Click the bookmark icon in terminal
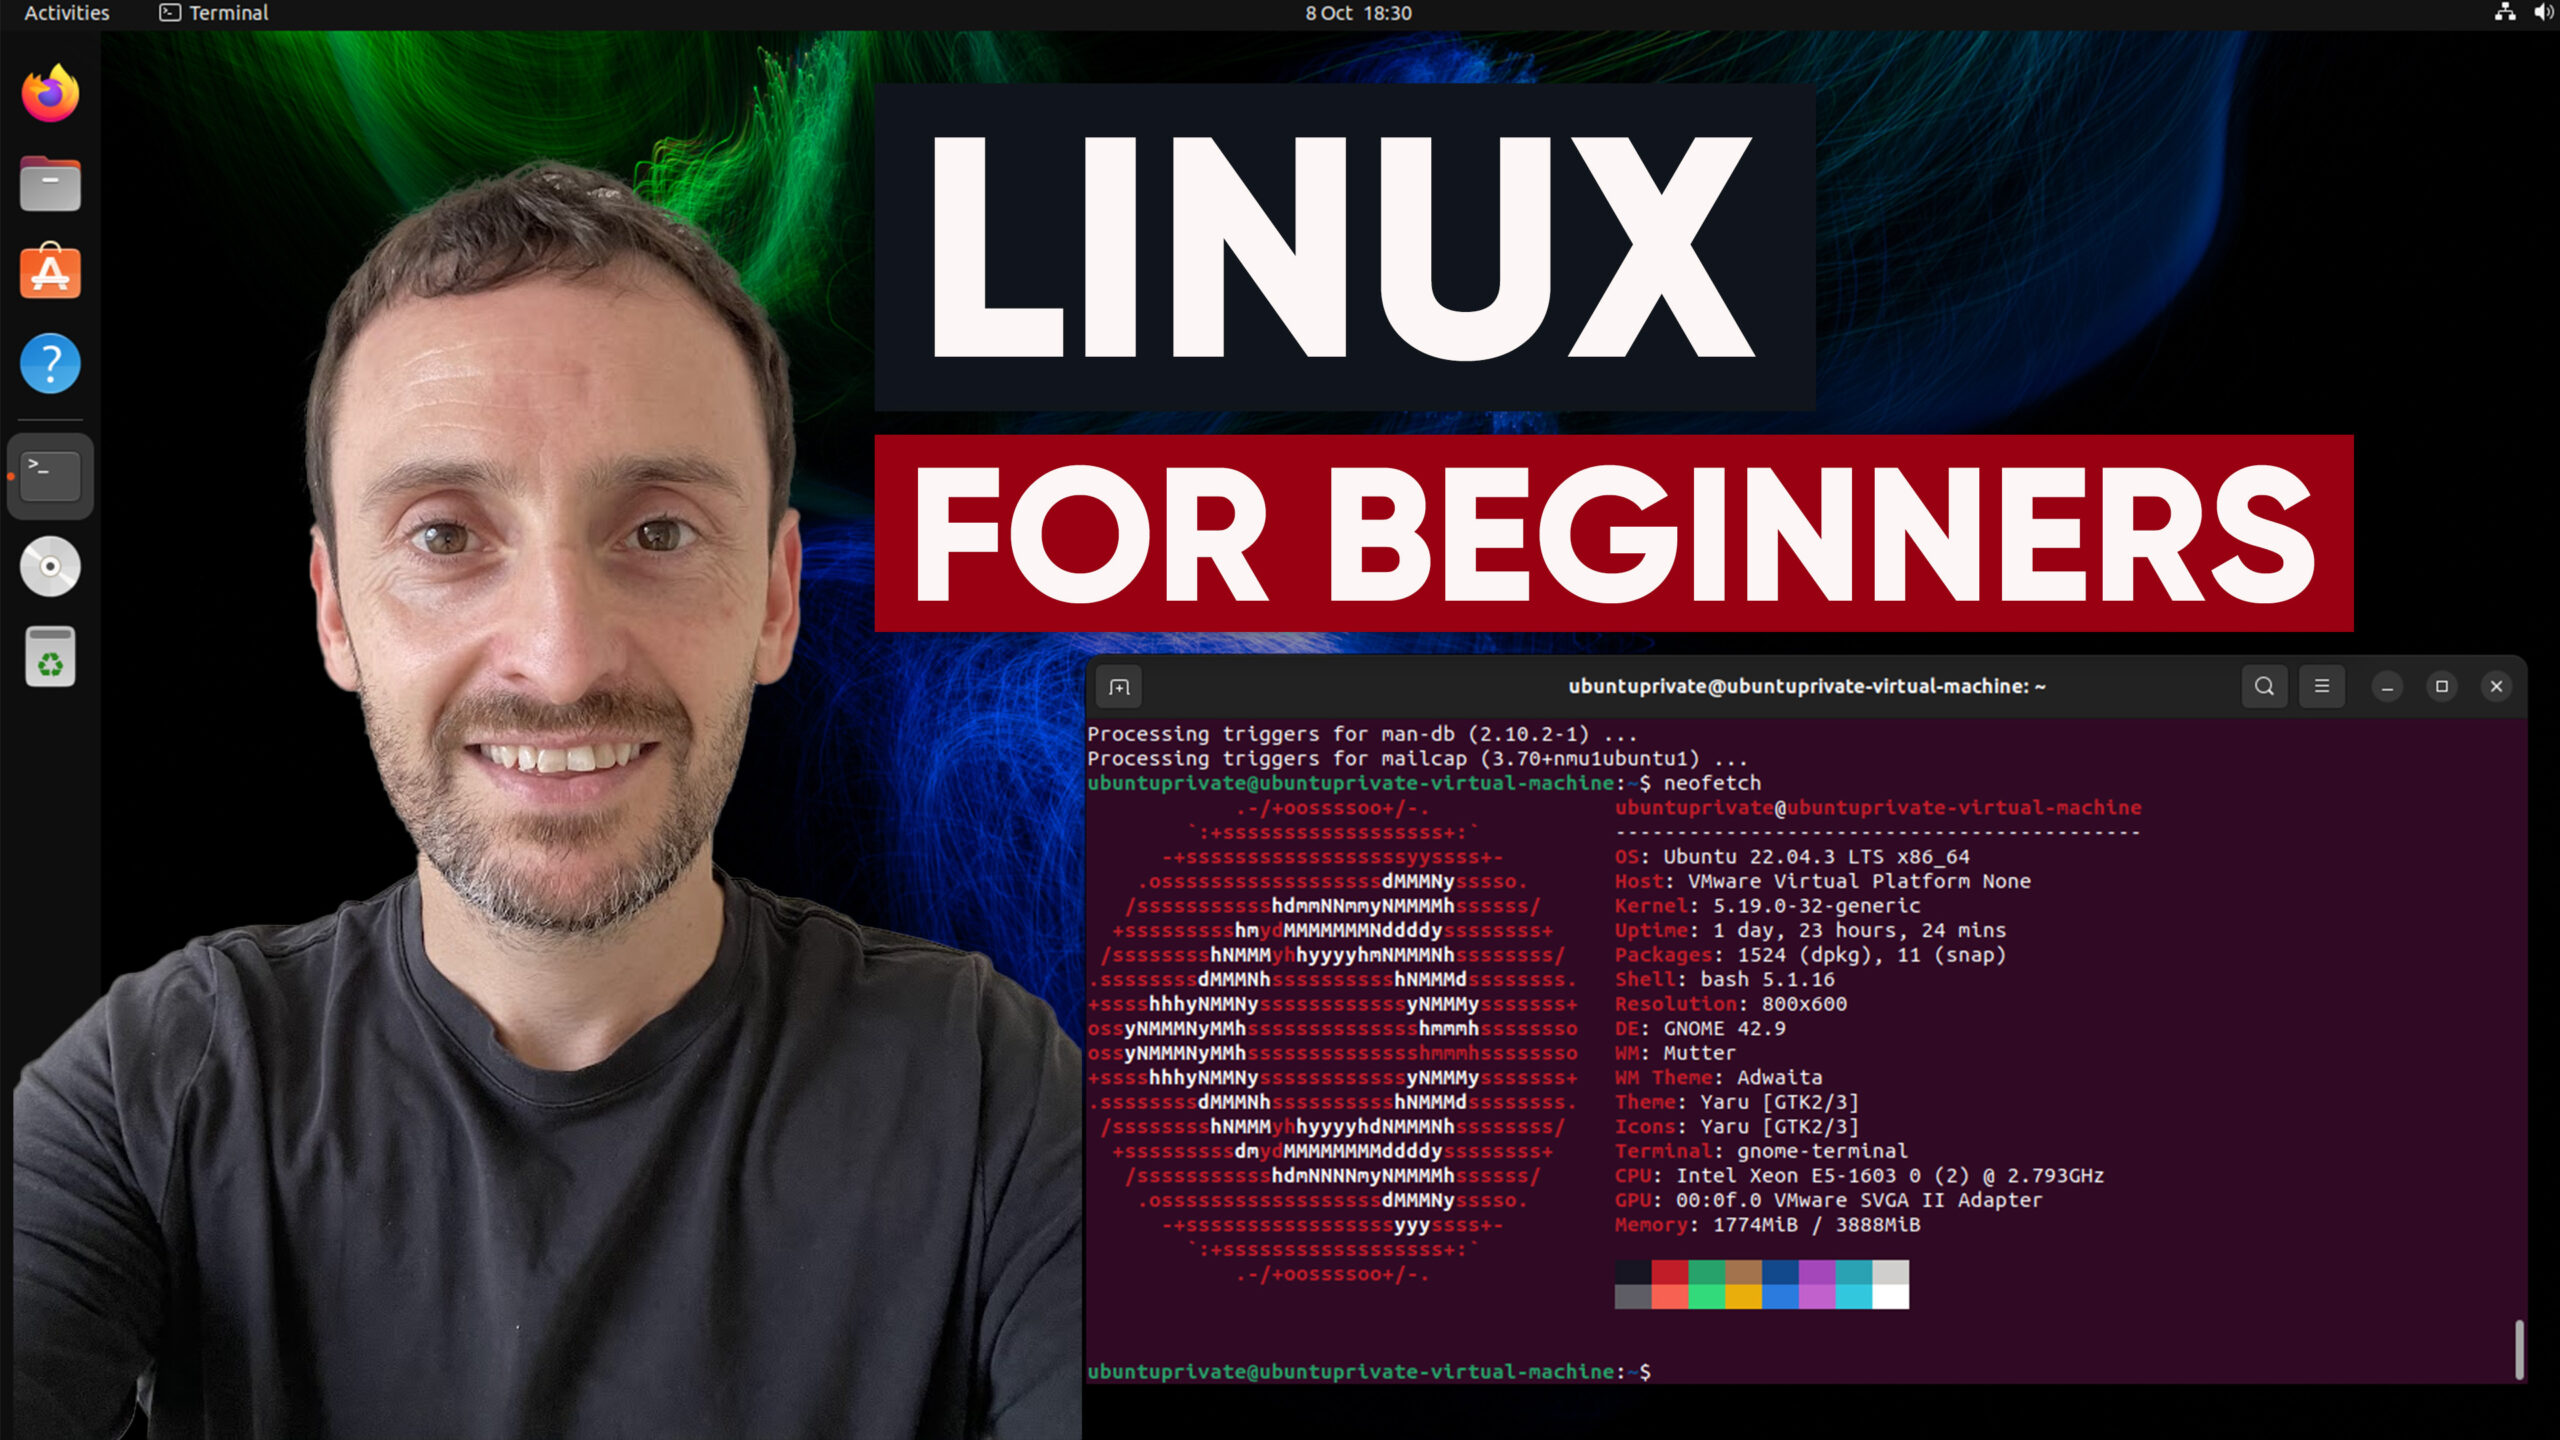Image resolution: width=2560 pixels, height=1440 pixels. (1118, 686)
